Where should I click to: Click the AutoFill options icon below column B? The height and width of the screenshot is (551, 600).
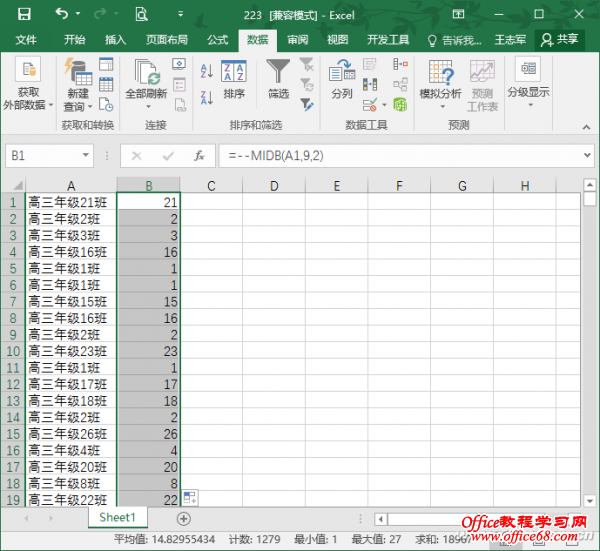(x=190, y=497)
